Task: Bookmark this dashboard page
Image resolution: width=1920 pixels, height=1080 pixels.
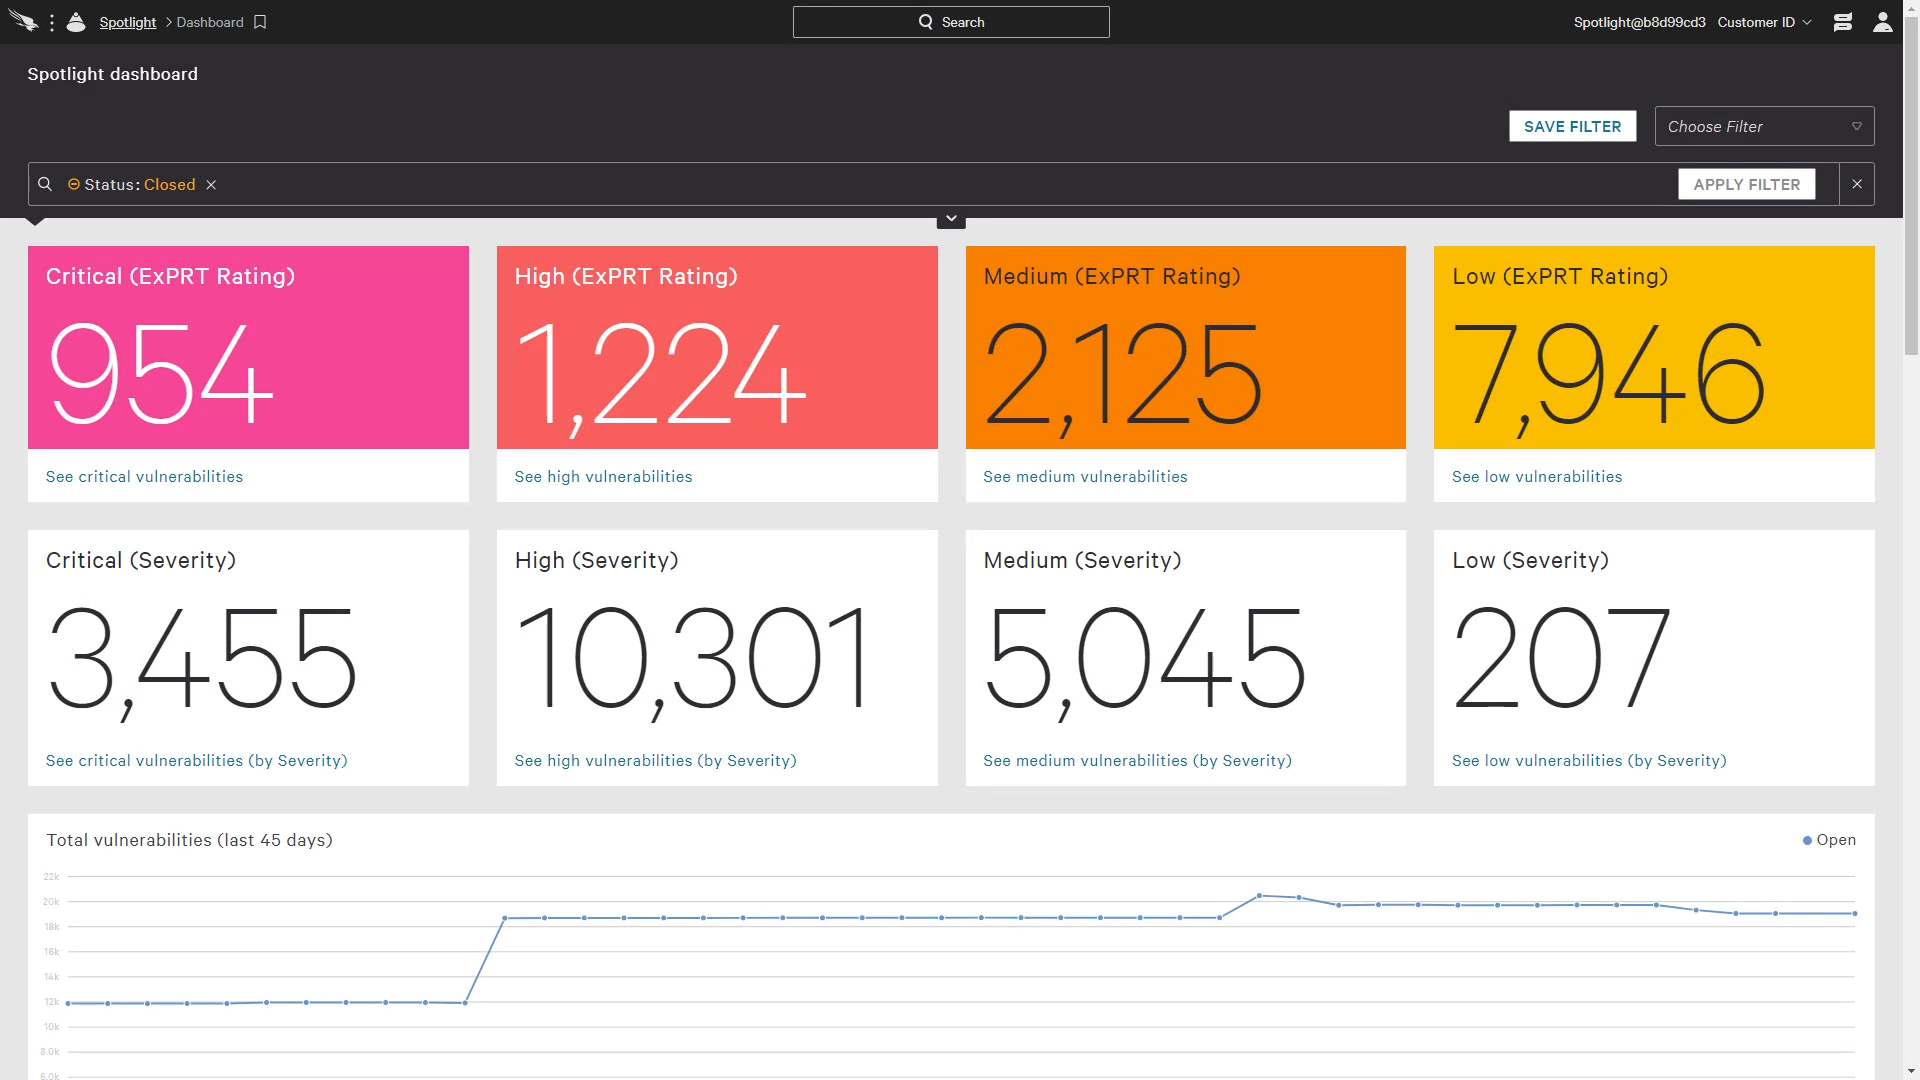Action: pos(260,22)
